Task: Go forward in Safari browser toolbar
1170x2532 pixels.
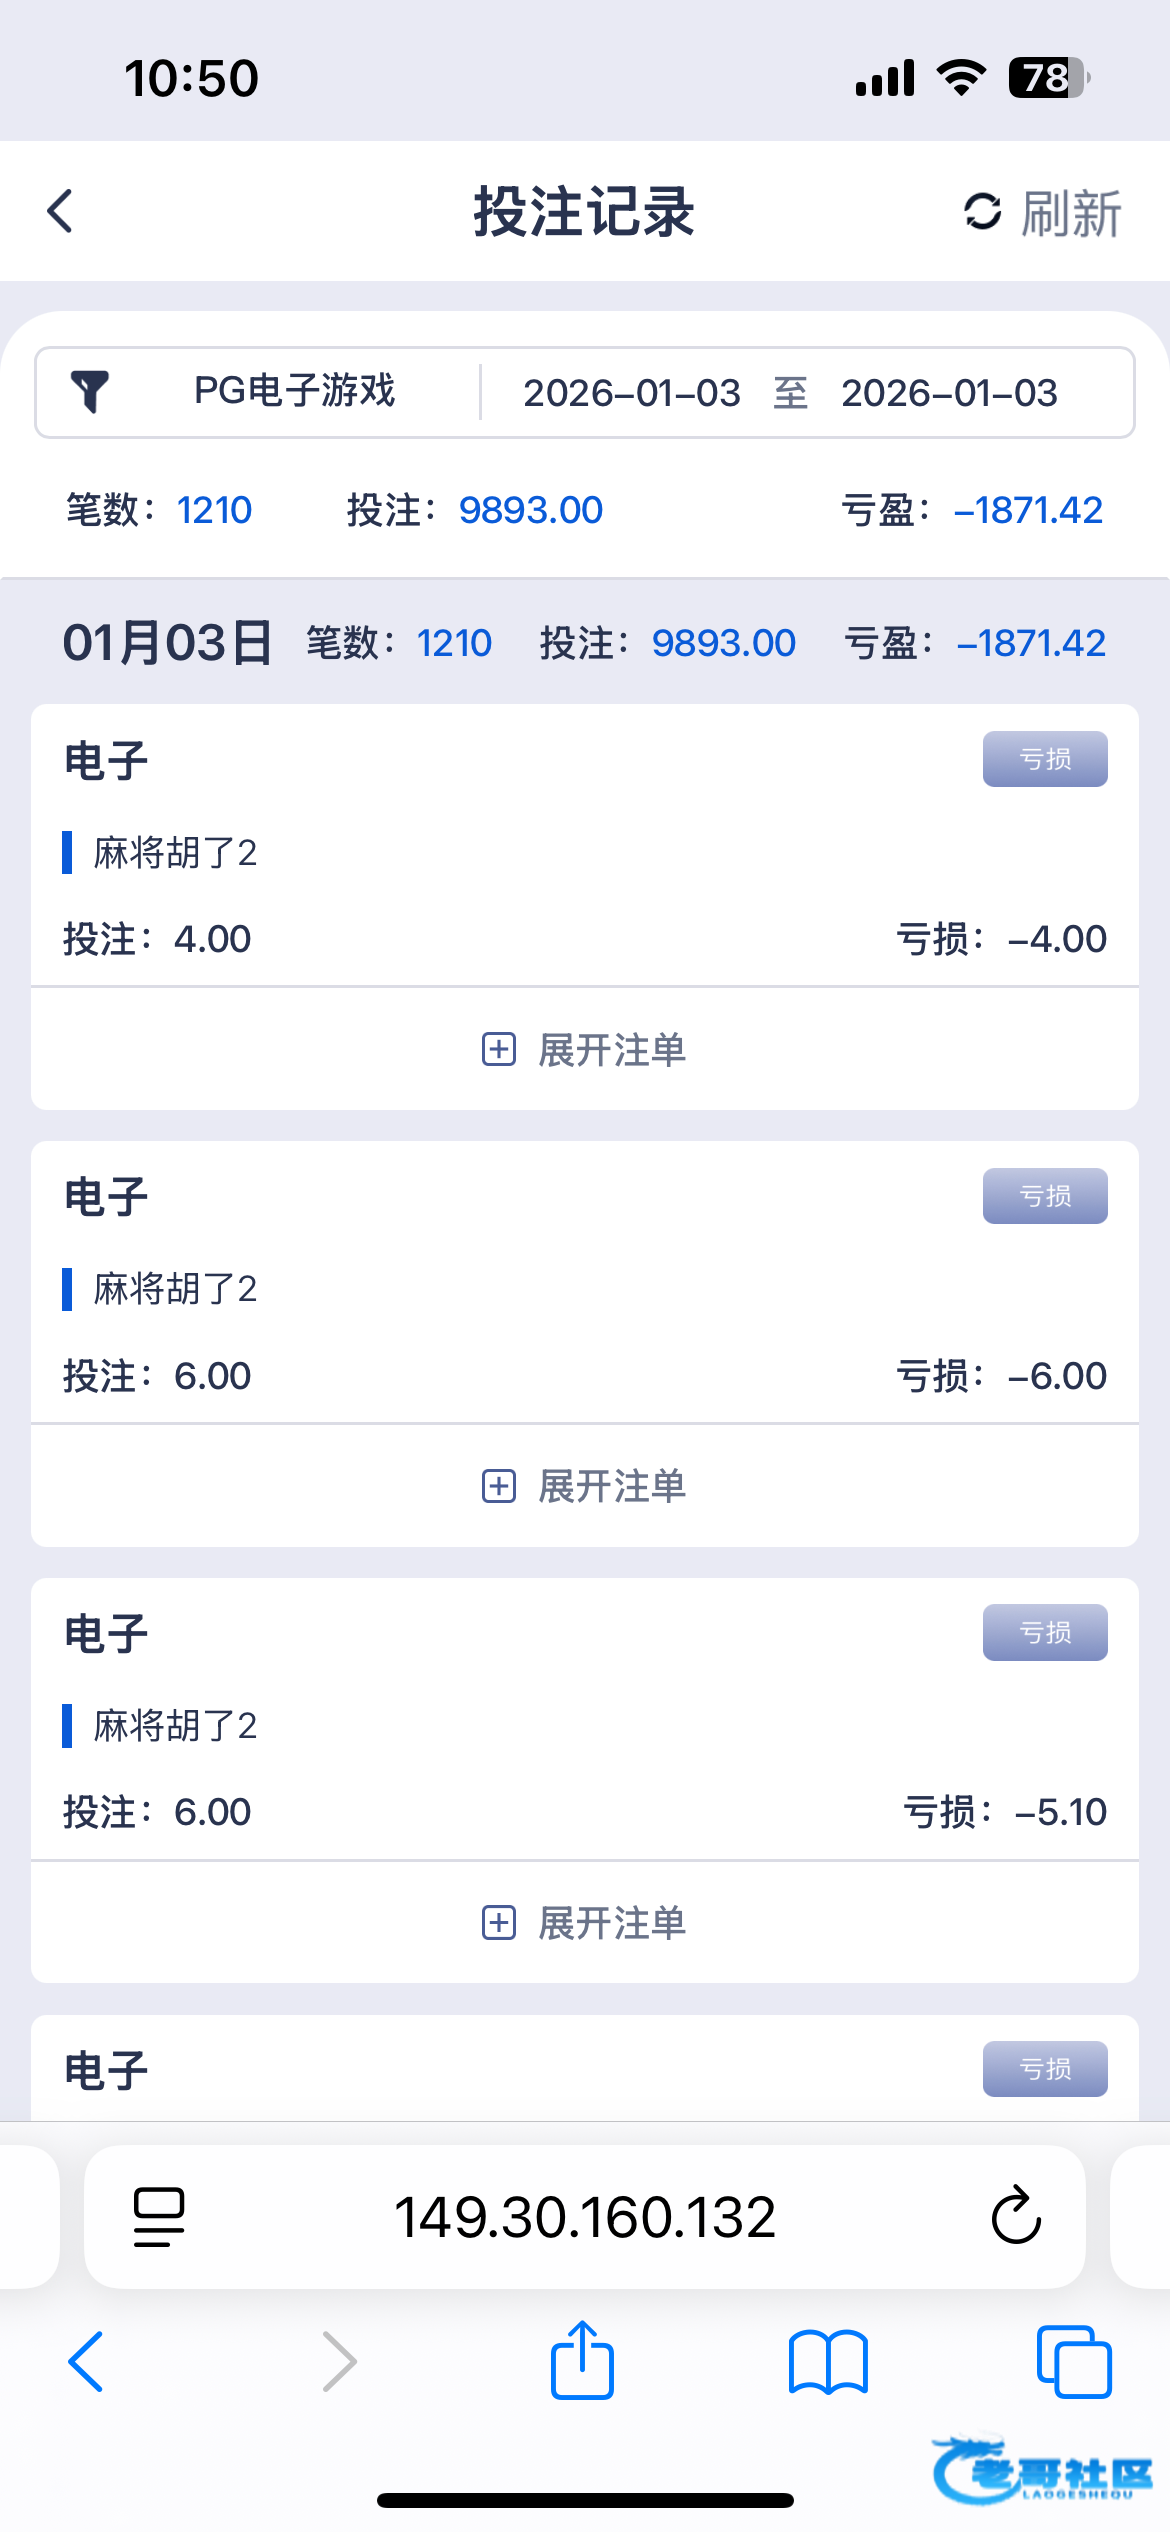Action: point(339,2362)
